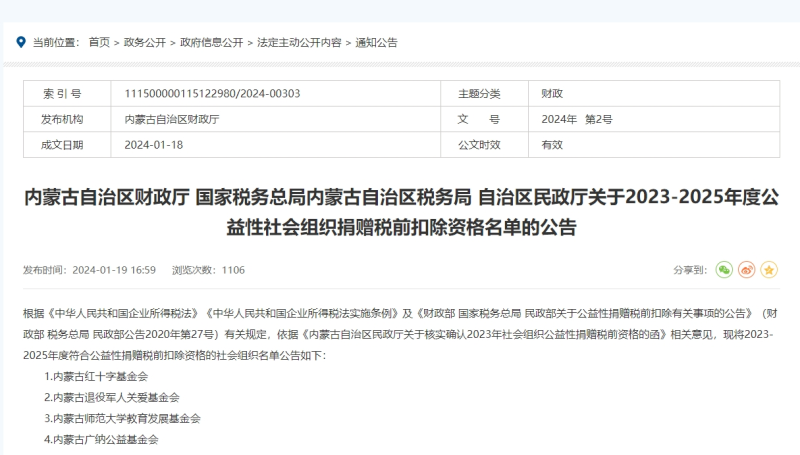Click the location pin icon before 当前位置

click(21, 43)
